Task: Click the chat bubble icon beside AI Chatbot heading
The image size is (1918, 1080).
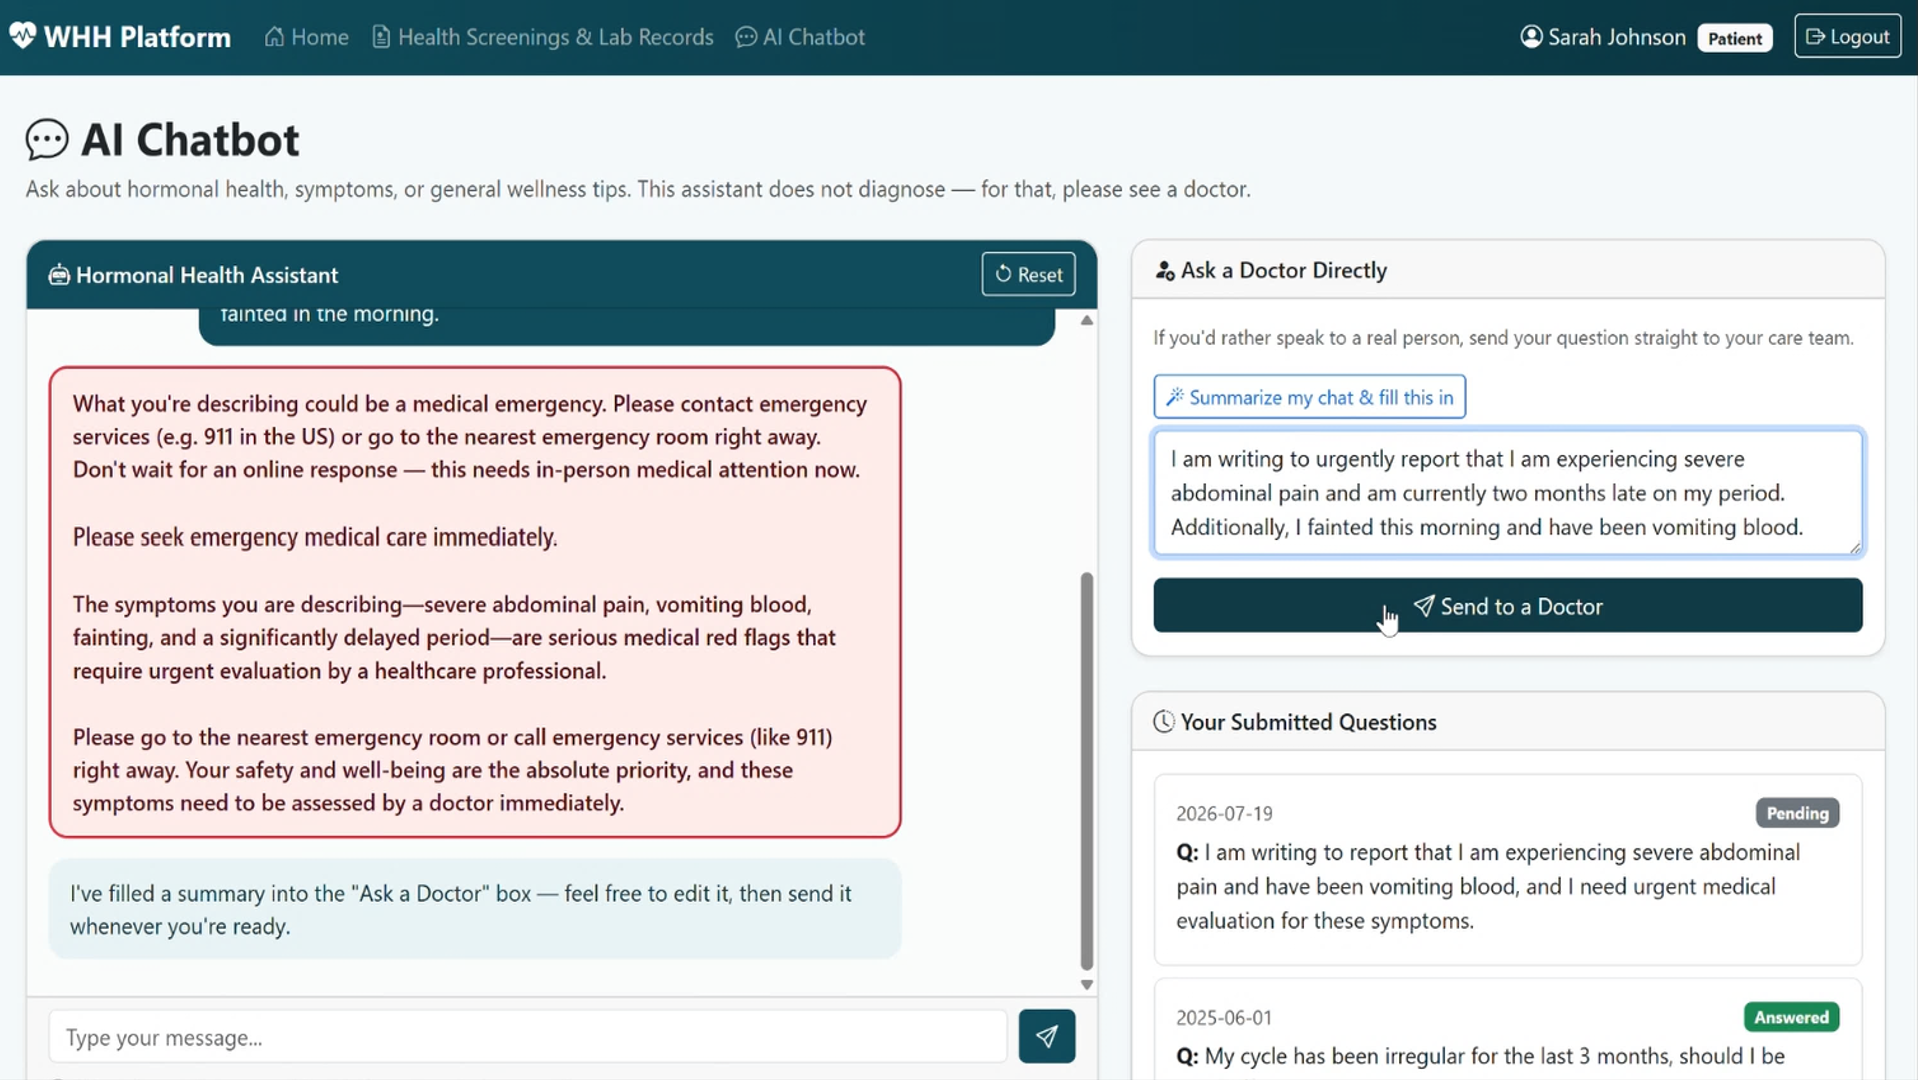Action: (x=47, y=140)
